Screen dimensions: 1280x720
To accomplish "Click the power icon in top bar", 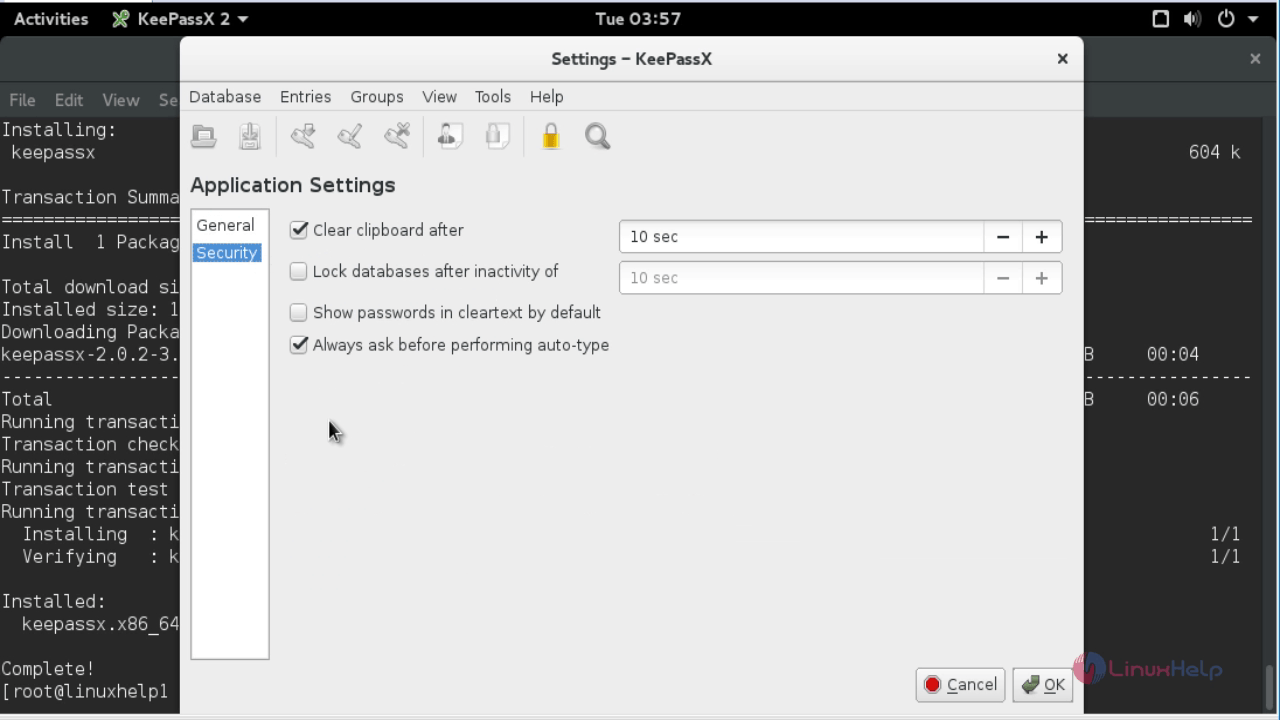I will 1226,18.
